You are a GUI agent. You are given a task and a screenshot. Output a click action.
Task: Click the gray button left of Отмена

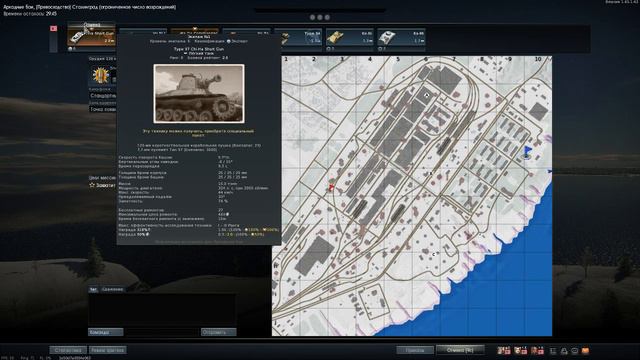(x=415, y=350)
